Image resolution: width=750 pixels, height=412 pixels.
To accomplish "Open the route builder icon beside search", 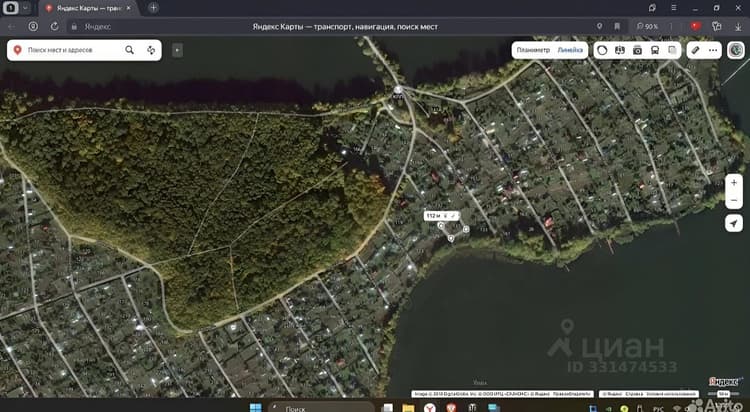I will point(151,50).
